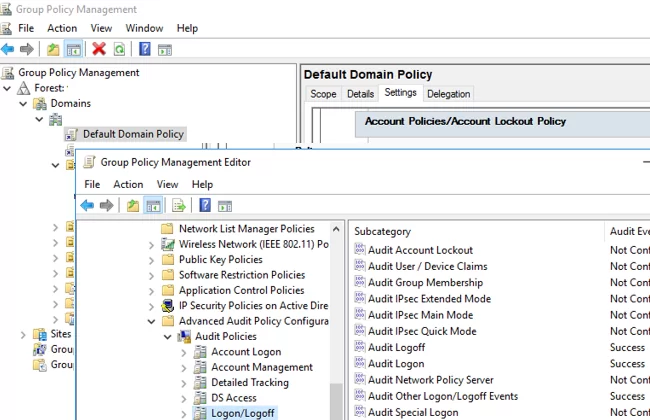650x420 pixels.
Task: Expand the Sites tree node
Action: pos(23,335)
